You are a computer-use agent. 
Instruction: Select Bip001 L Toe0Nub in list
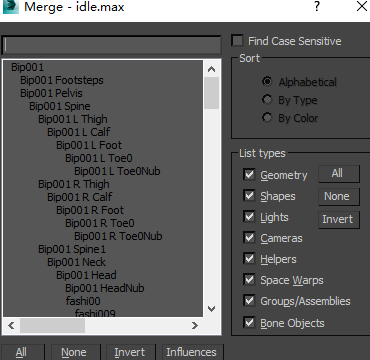117,171
